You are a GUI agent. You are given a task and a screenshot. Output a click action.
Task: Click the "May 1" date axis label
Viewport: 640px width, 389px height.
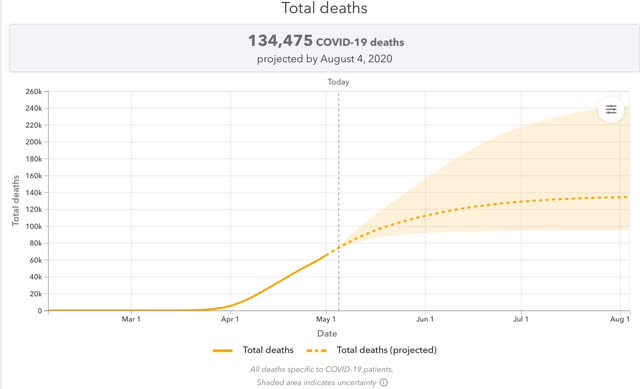326,319
